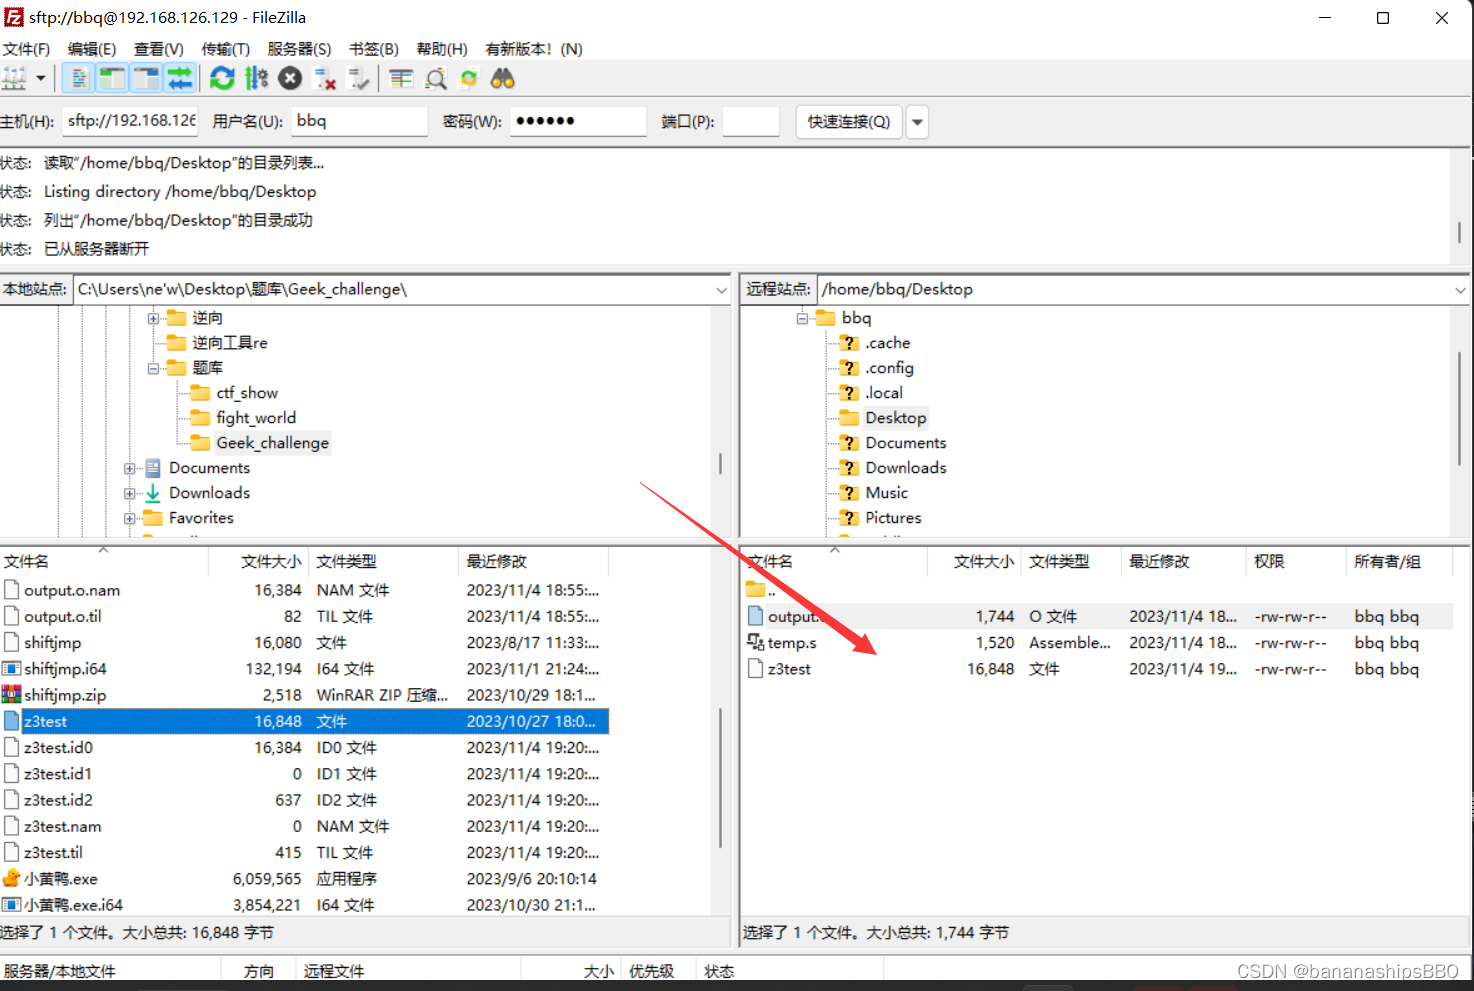Select local file 小黄鸭.exe
The width and height of the screenshot is (1474, 991).
tap(304, 879)
